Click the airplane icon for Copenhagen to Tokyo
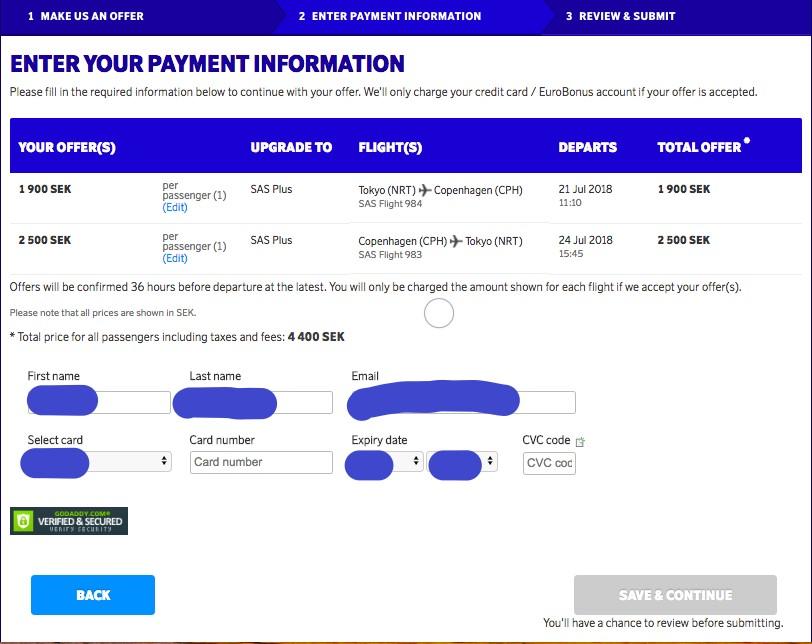 (x=456, y=241)
